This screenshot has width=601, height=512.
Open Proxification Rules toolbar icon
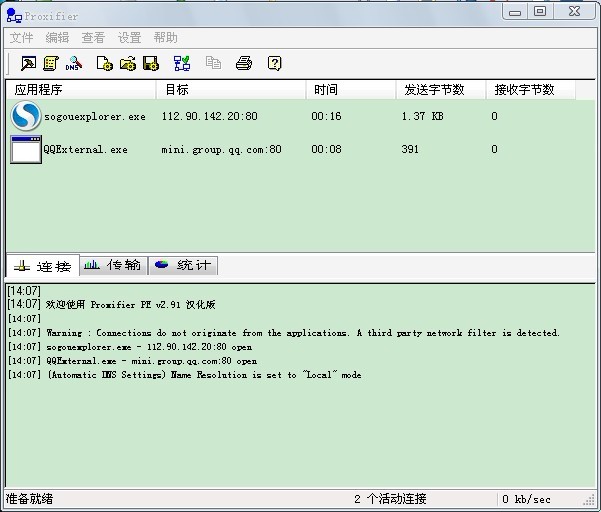click(51, 63)
